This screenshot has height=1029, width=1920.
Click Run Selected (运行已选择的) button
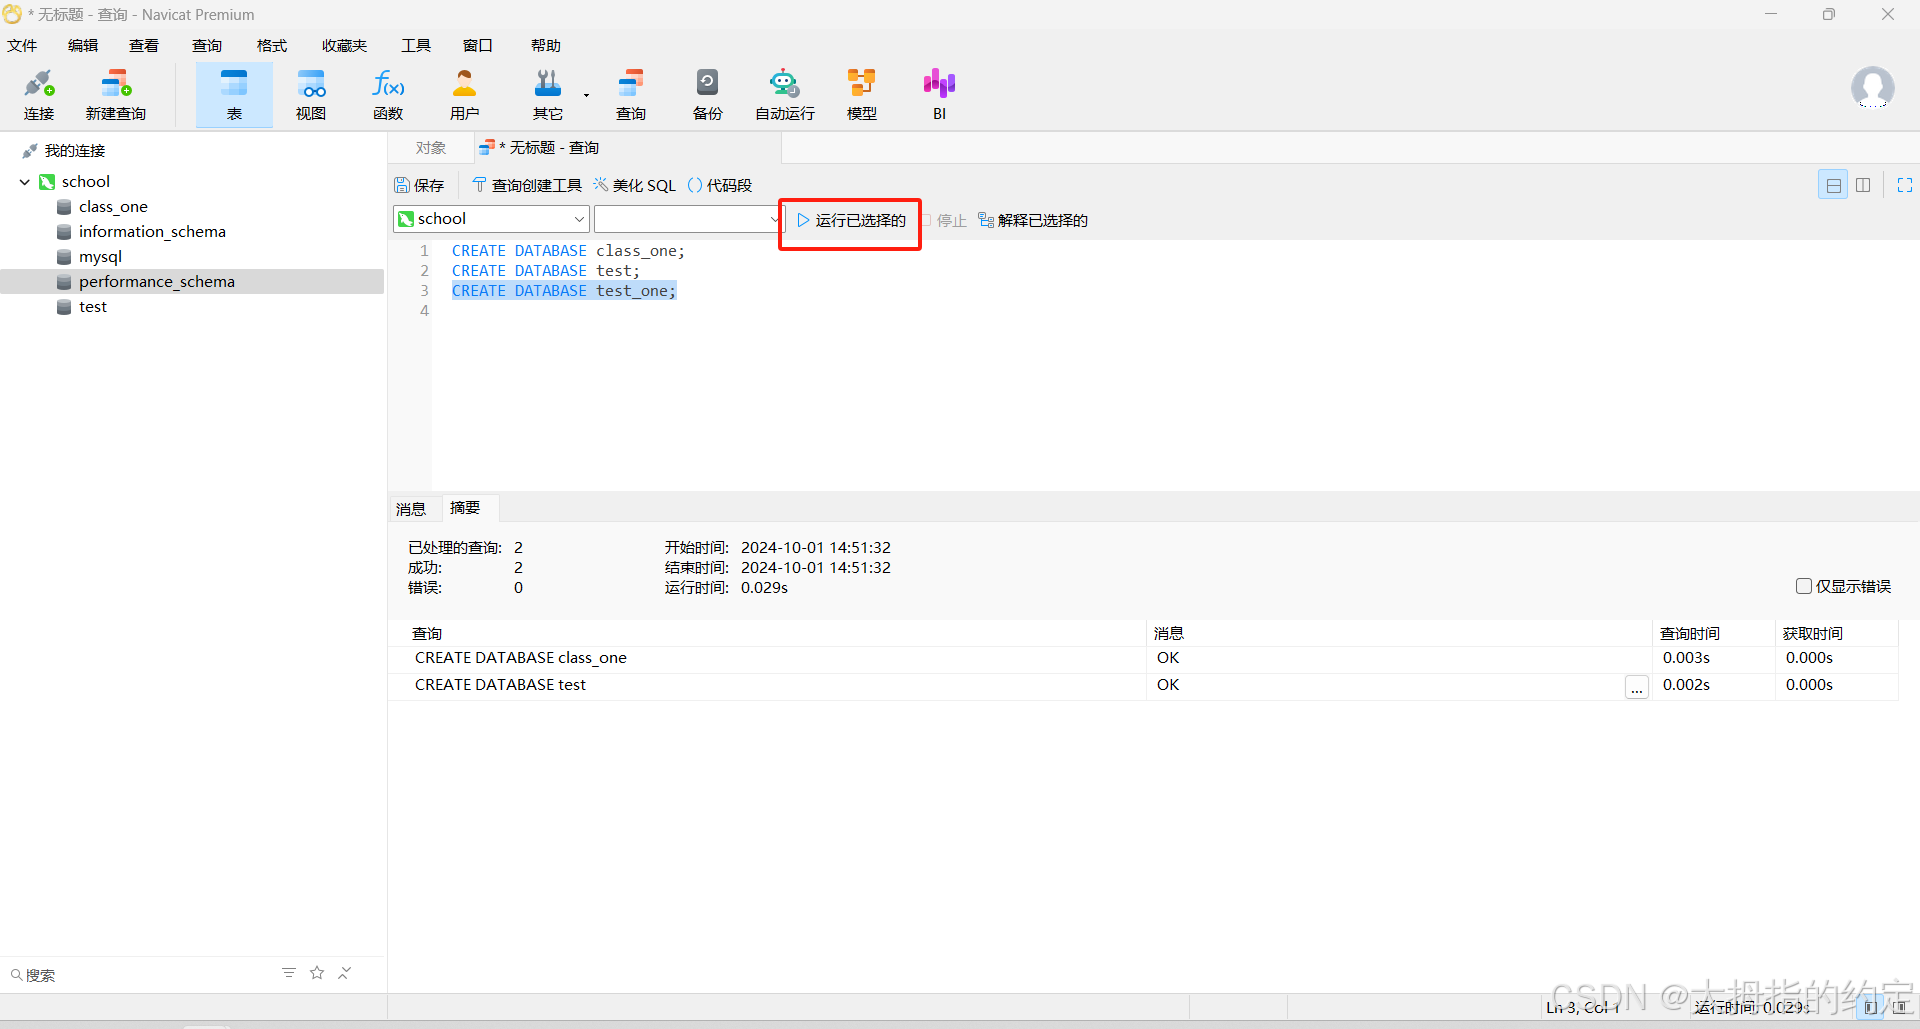[851, 220]
